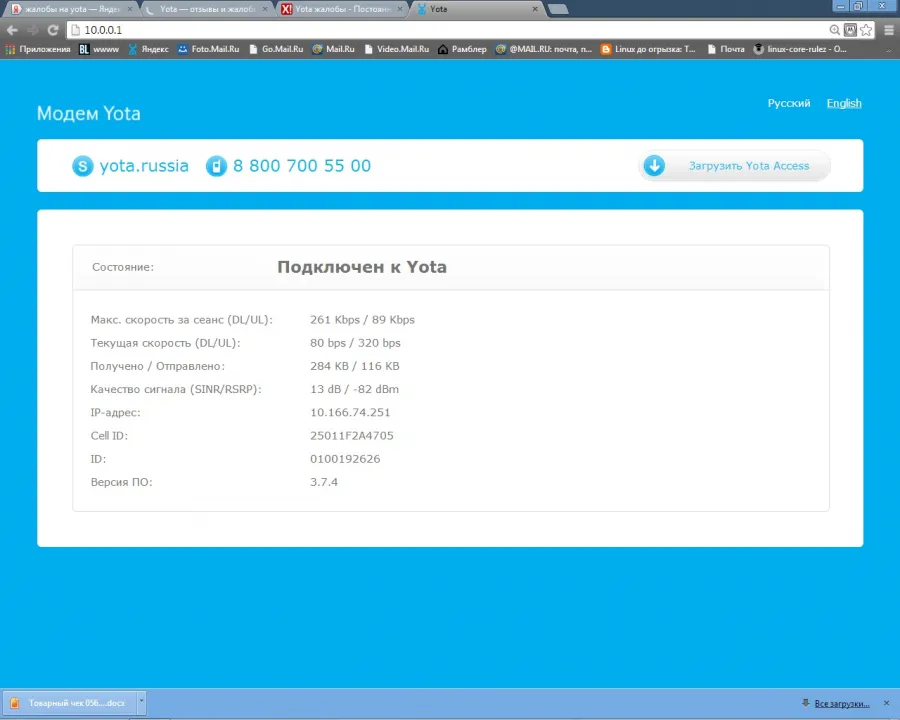Open the Foto.Mail.Ru bookmark
This screenshot has height=720, width=900.
pos(208,49)
